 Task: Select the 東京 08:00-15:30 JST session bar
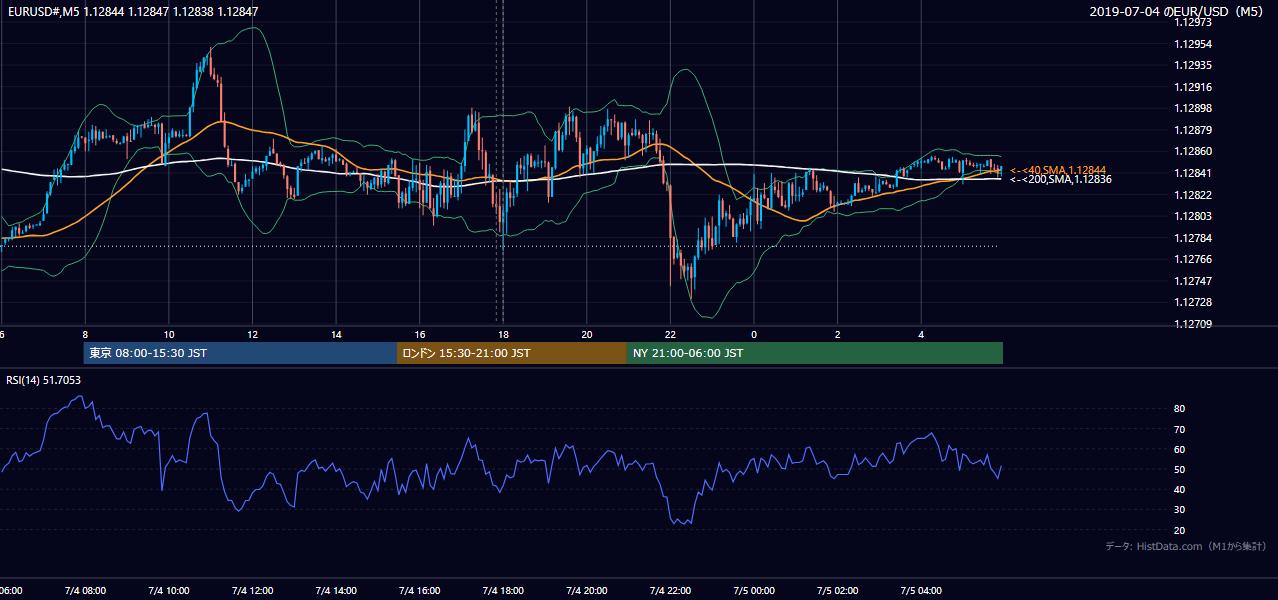(x=240, y=353)
